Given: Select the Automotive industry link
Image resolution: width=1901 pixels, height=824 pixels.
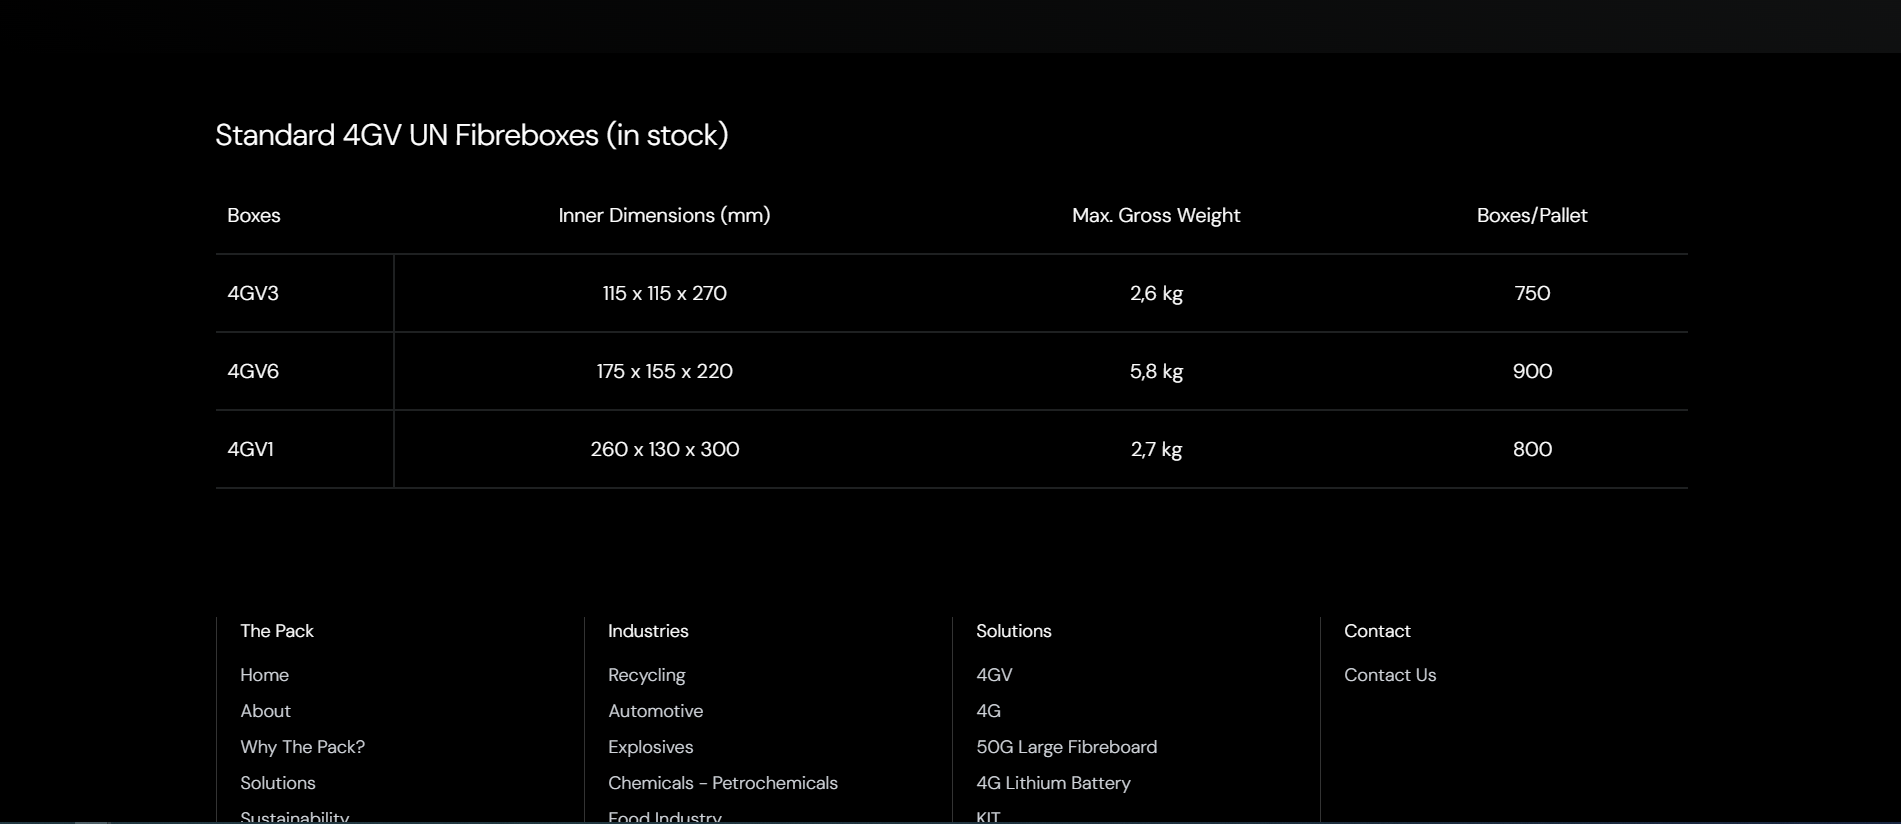Looking at the screenshot, I should pos(655,711).
